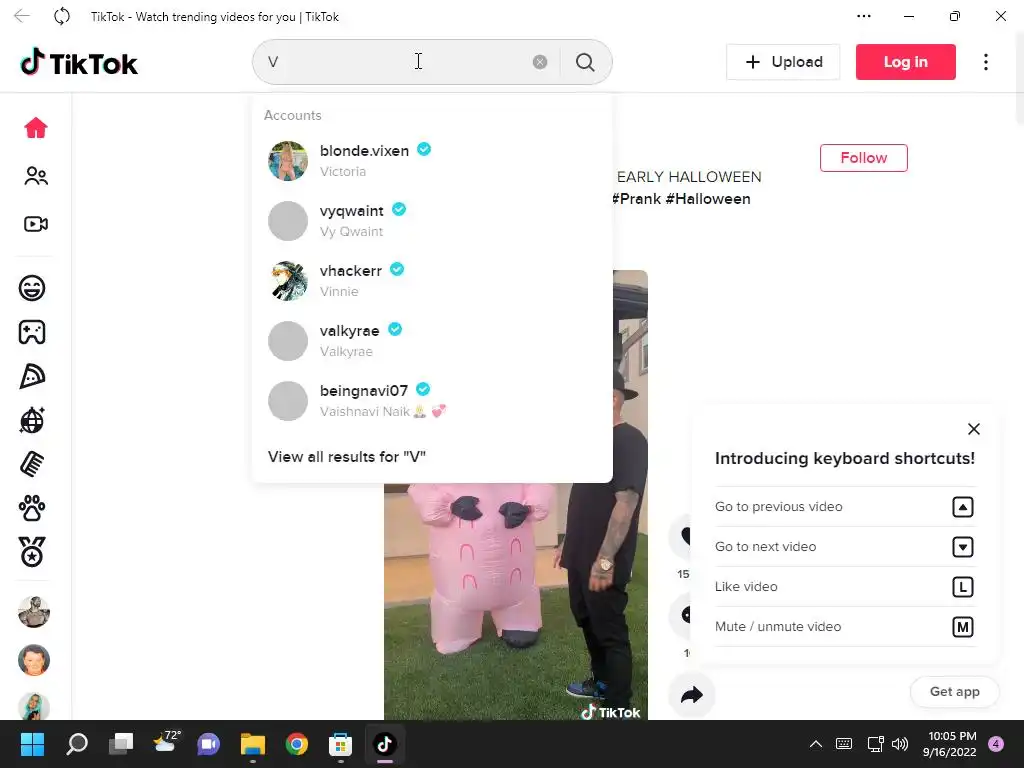Open the title bar ellipsis menu
This screenshot has width=1024, height=768.
point(863,16)
